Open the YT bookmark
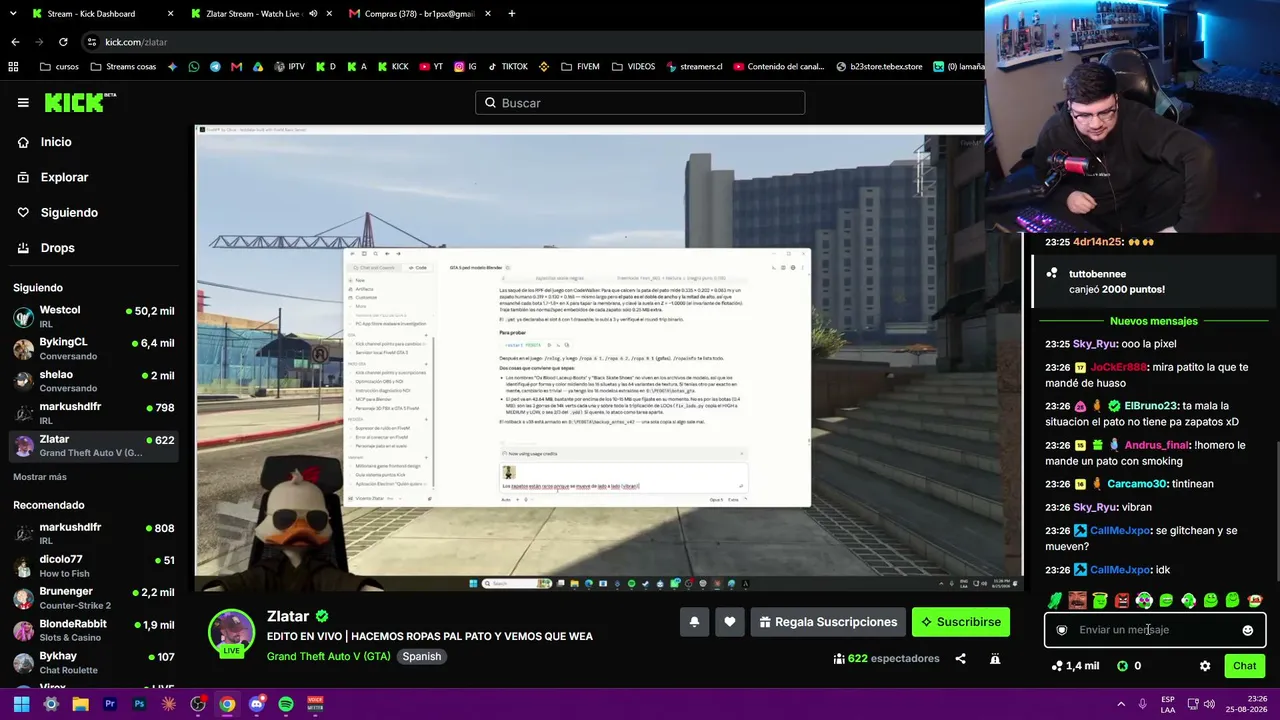 click(x=431, y=67)
